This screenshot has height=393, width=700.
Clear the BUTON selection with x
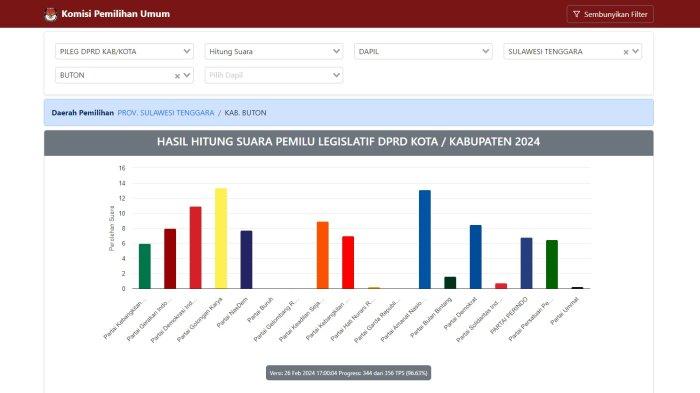[x=177, y=76]
